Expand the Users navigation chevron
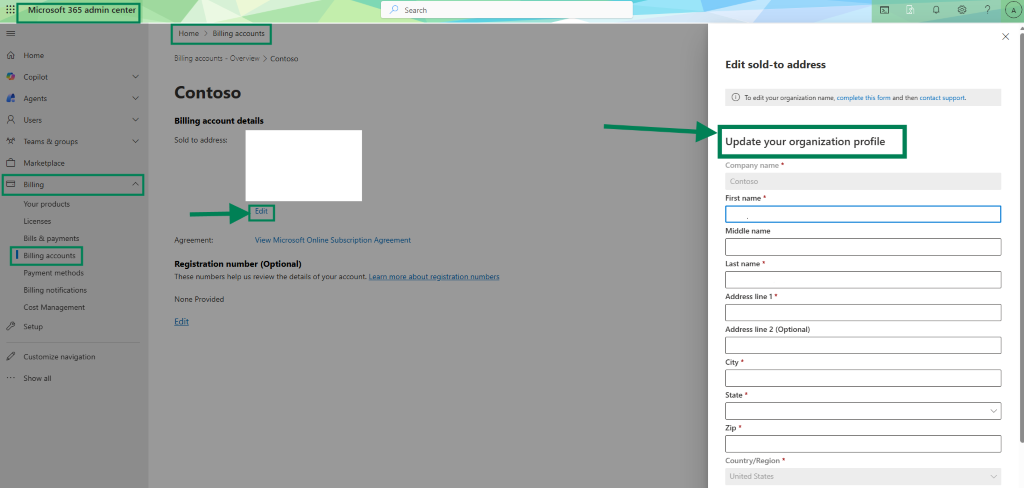 [135, 120]
